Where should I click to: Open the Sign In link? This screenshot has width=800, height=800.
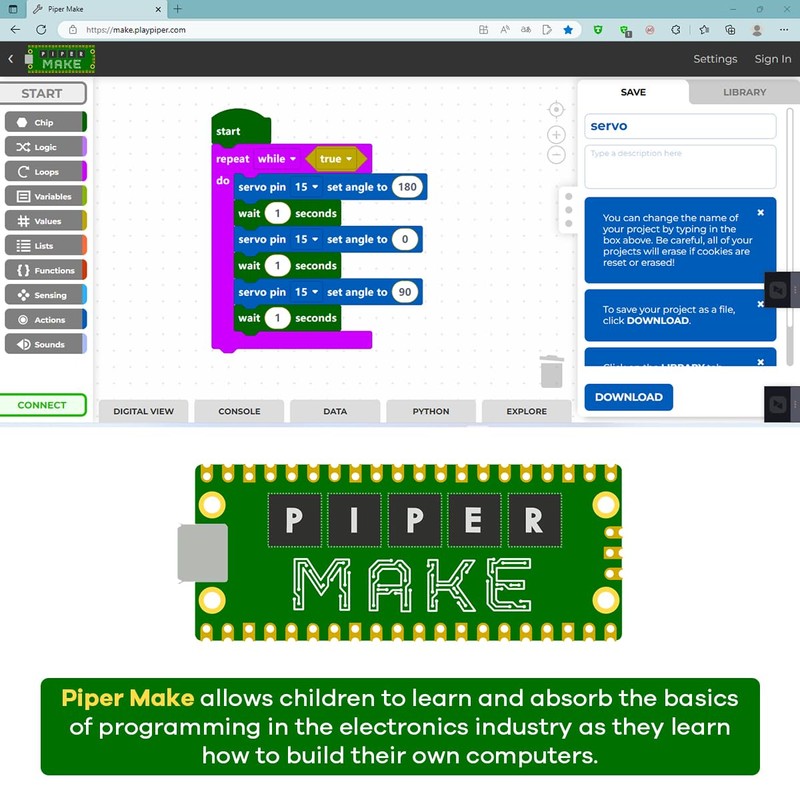(772, 59)
